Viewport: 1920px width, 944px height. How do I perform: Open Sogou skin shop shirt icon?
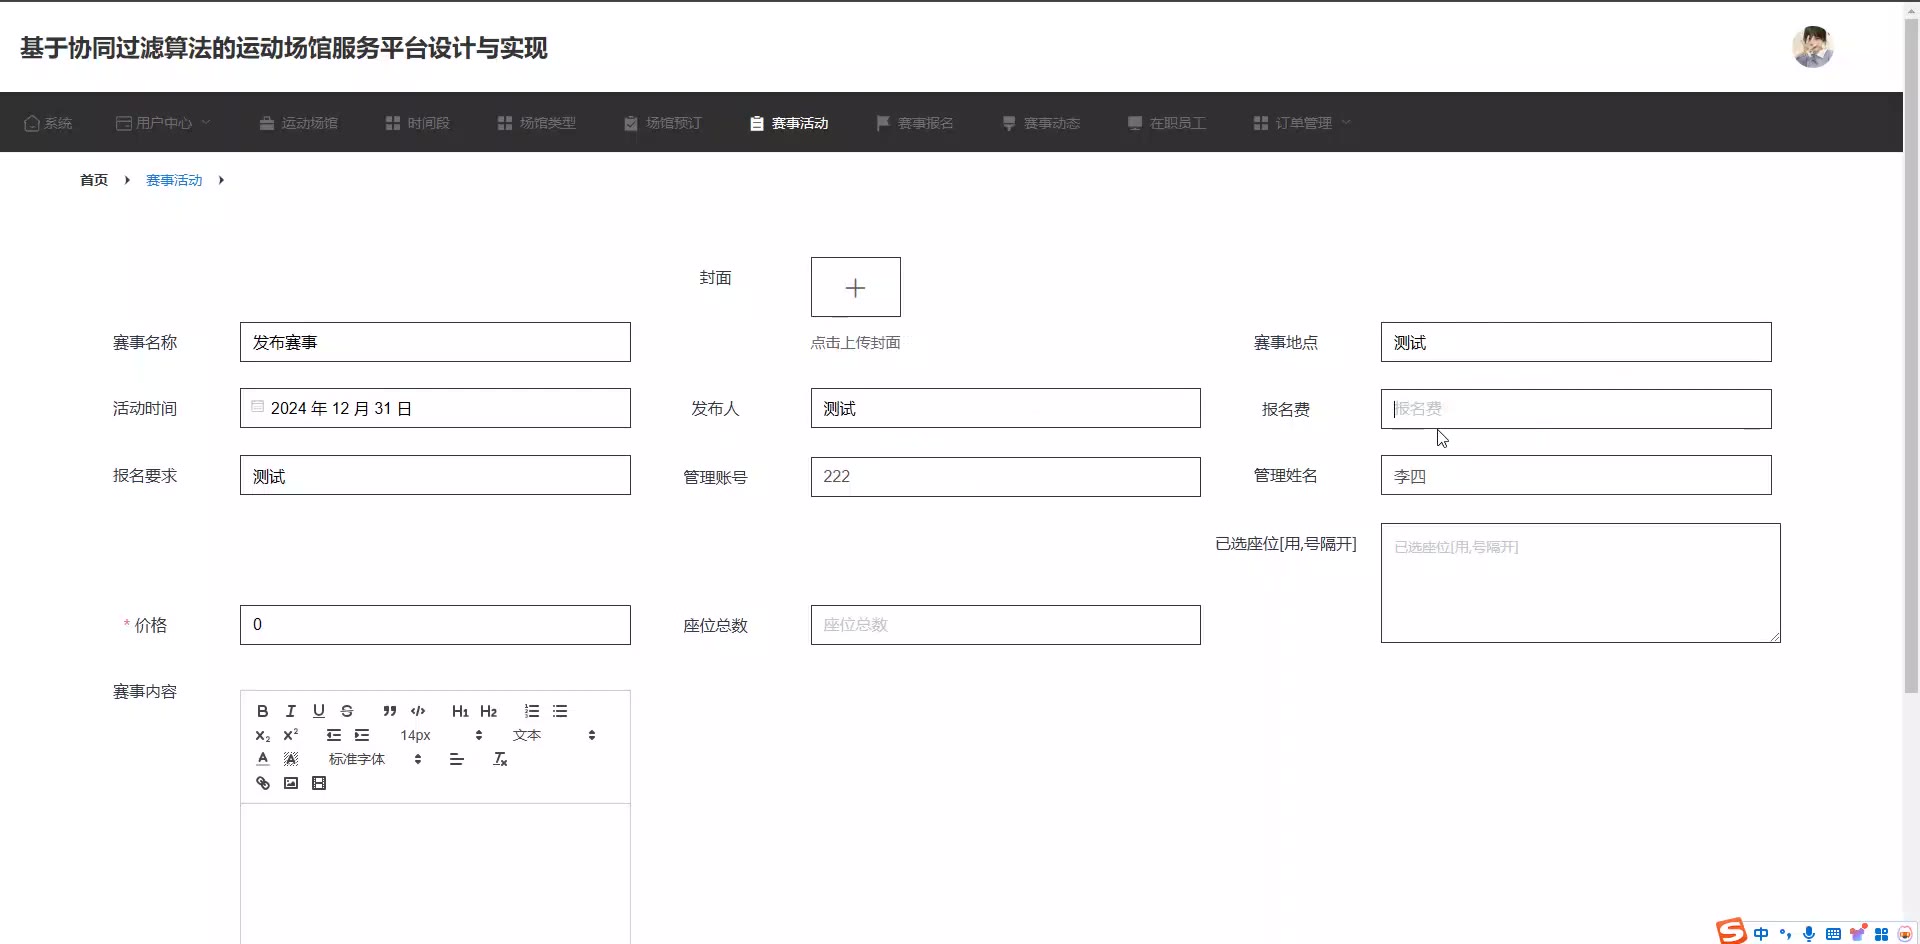point(1857,934)
